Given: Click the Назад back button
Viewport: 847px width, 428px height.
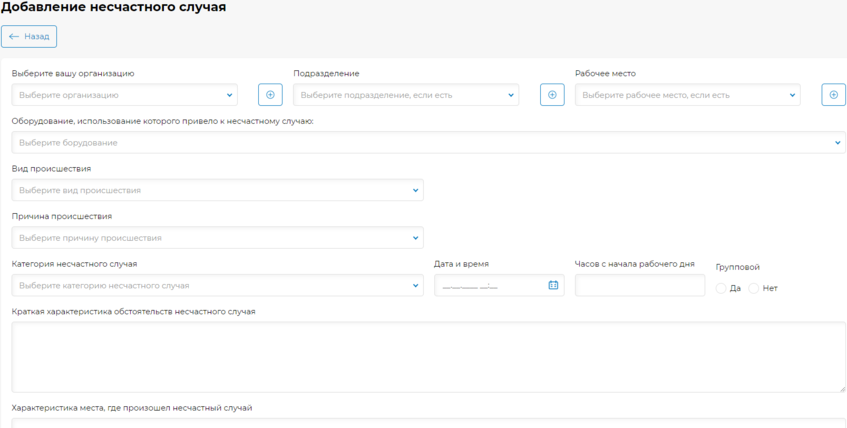Looking at the screenshot, I should [29, 36].
